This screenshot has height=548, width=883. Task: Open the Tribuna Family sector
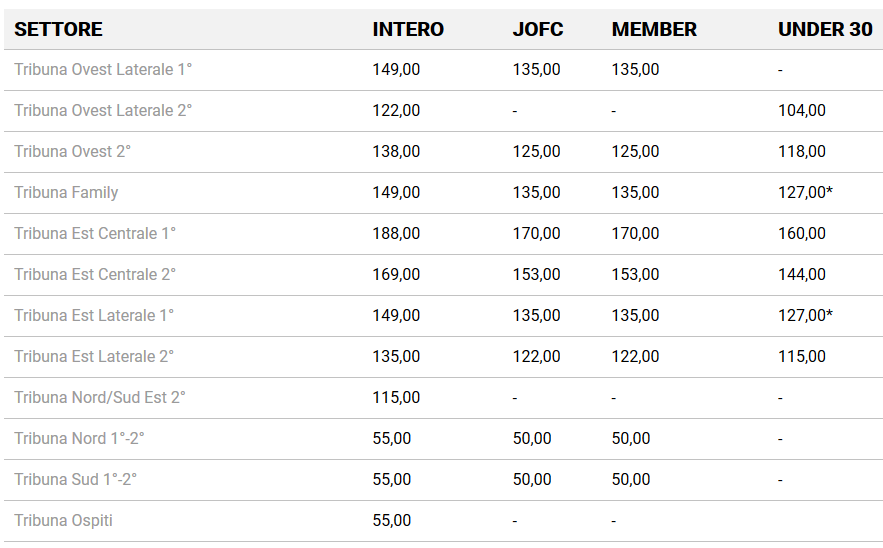click(x=66, y=193)
